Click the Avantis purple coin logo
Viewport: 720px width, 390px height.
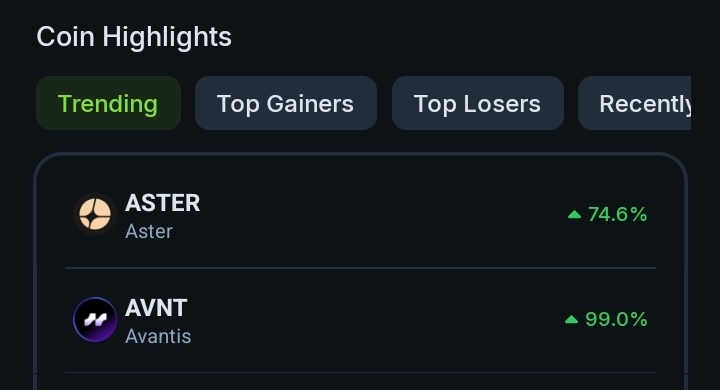[x=95, y=319]
